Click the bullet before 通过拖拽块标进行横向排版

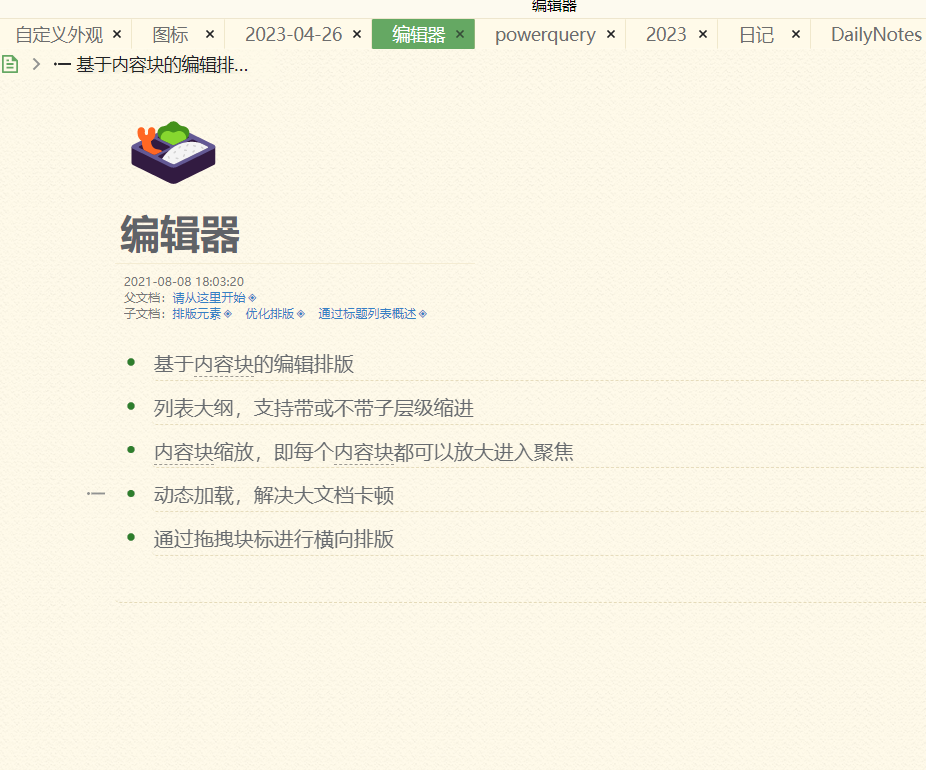[131, 538]
